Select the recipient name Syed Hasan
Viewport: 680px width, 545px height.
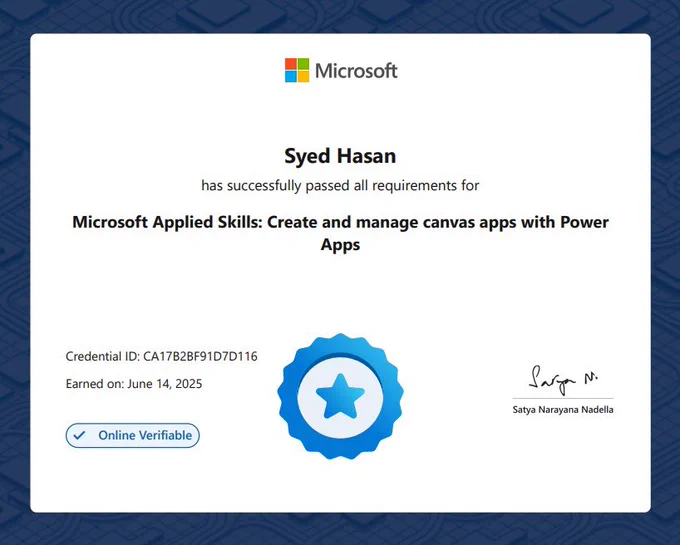340,156
